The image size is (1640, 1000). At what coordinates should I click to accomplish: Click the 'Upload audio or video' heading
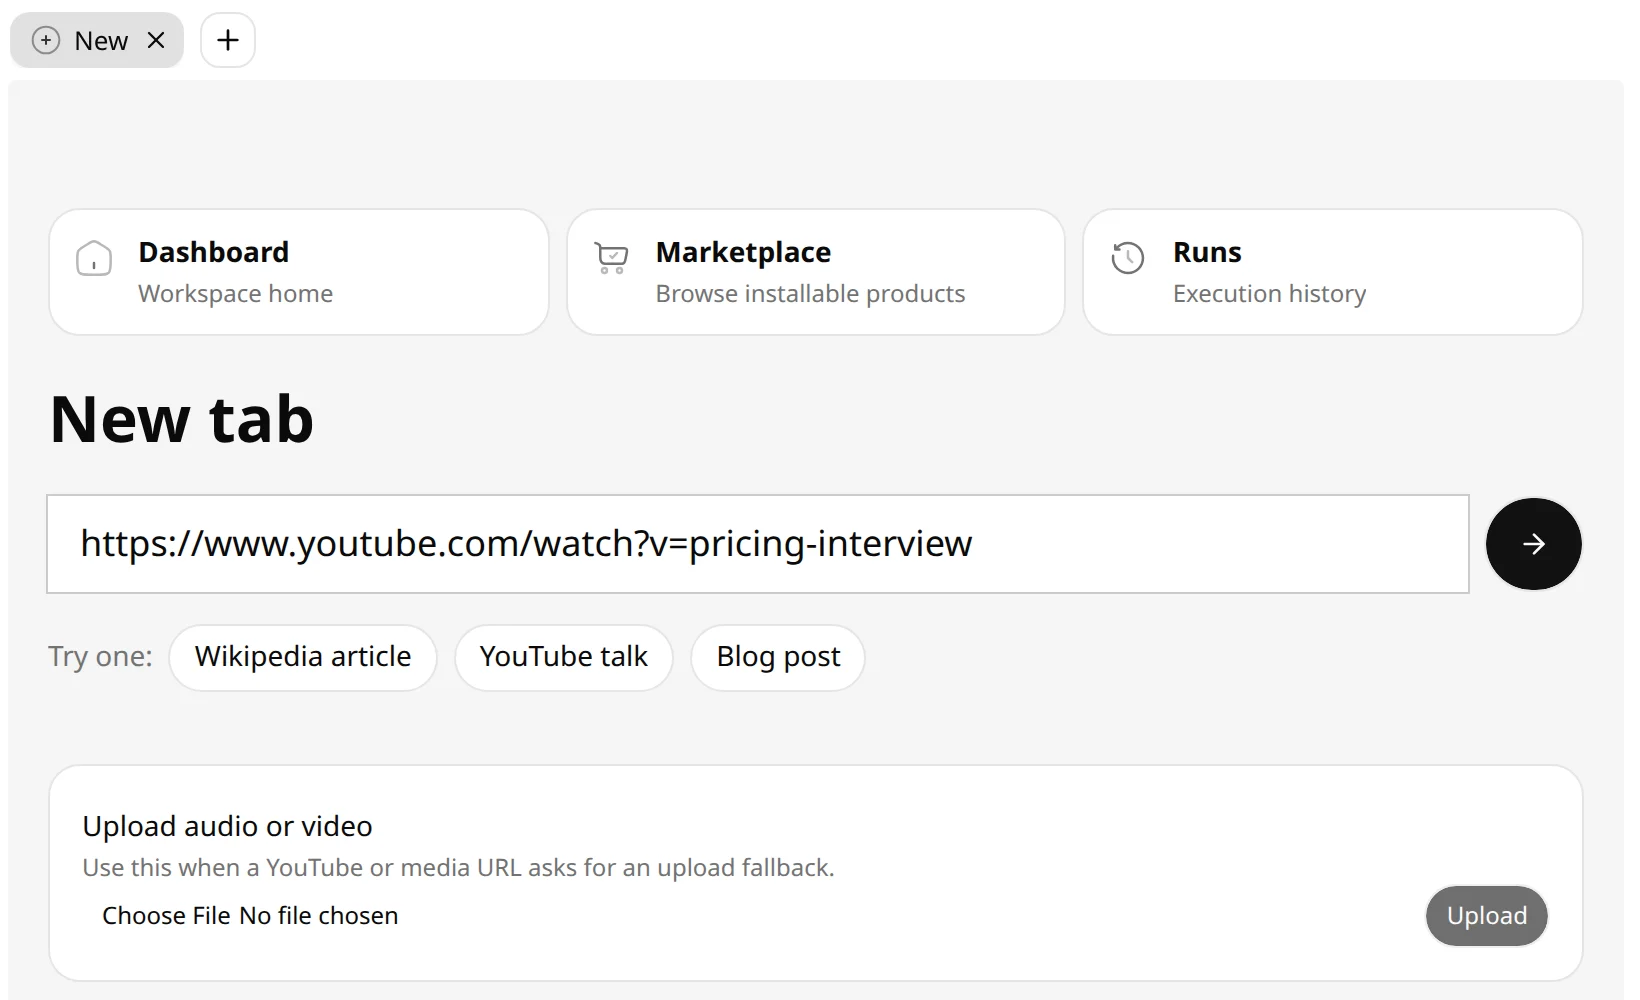pyautogui.click(x=227, y=826)
